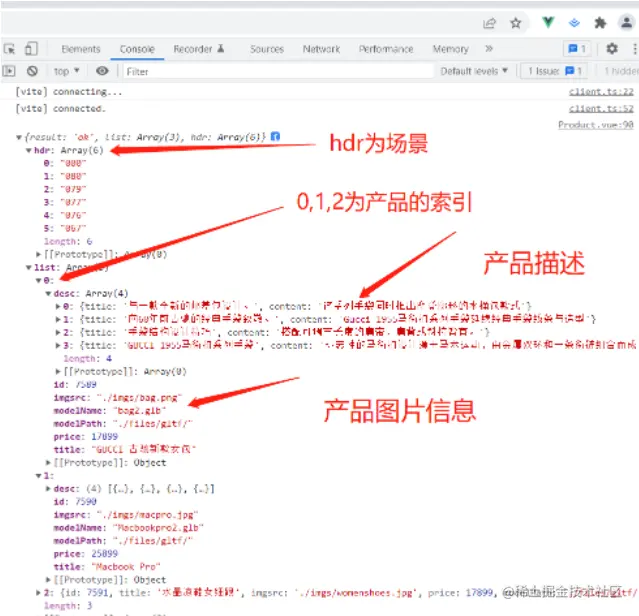
Task: Show more DevTools tabs chevron
Action: coord(489,49)
